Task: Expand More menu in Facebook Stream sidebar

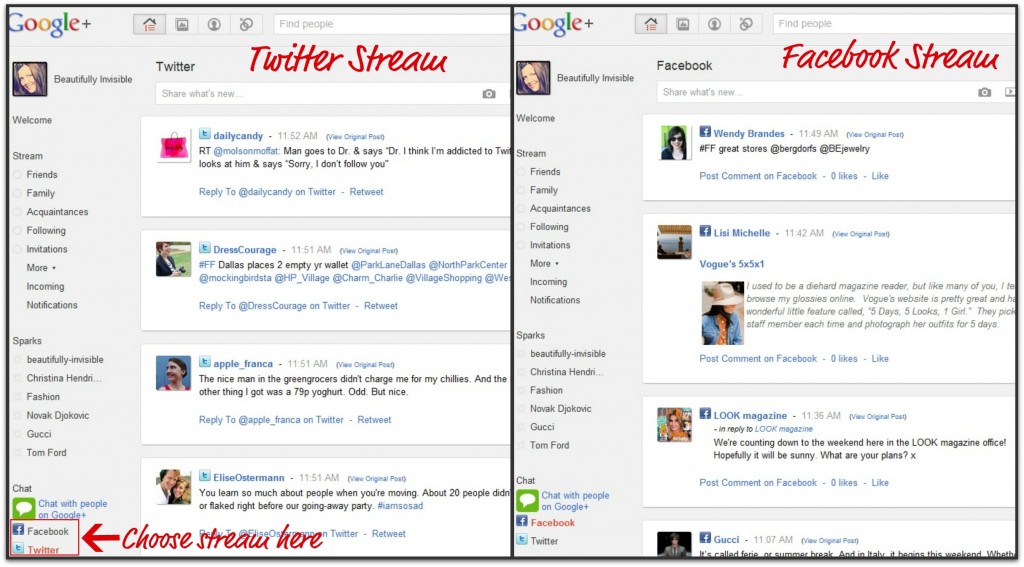Action: tap(545, 263)
